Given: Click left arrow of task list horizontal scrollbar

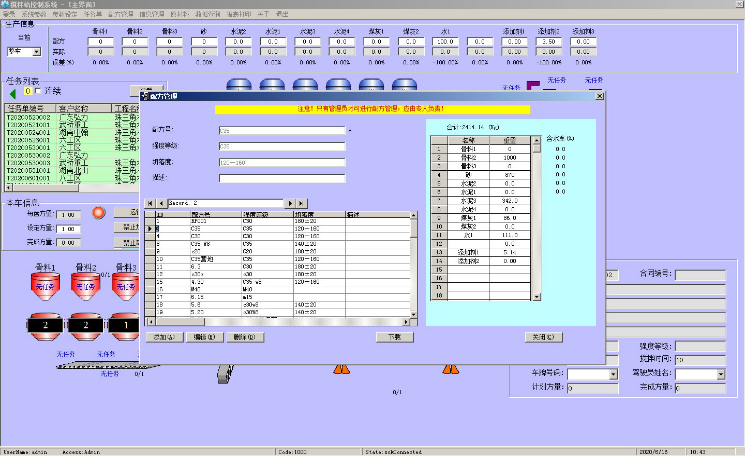Looking at the screenshot, I should [9, 188].
